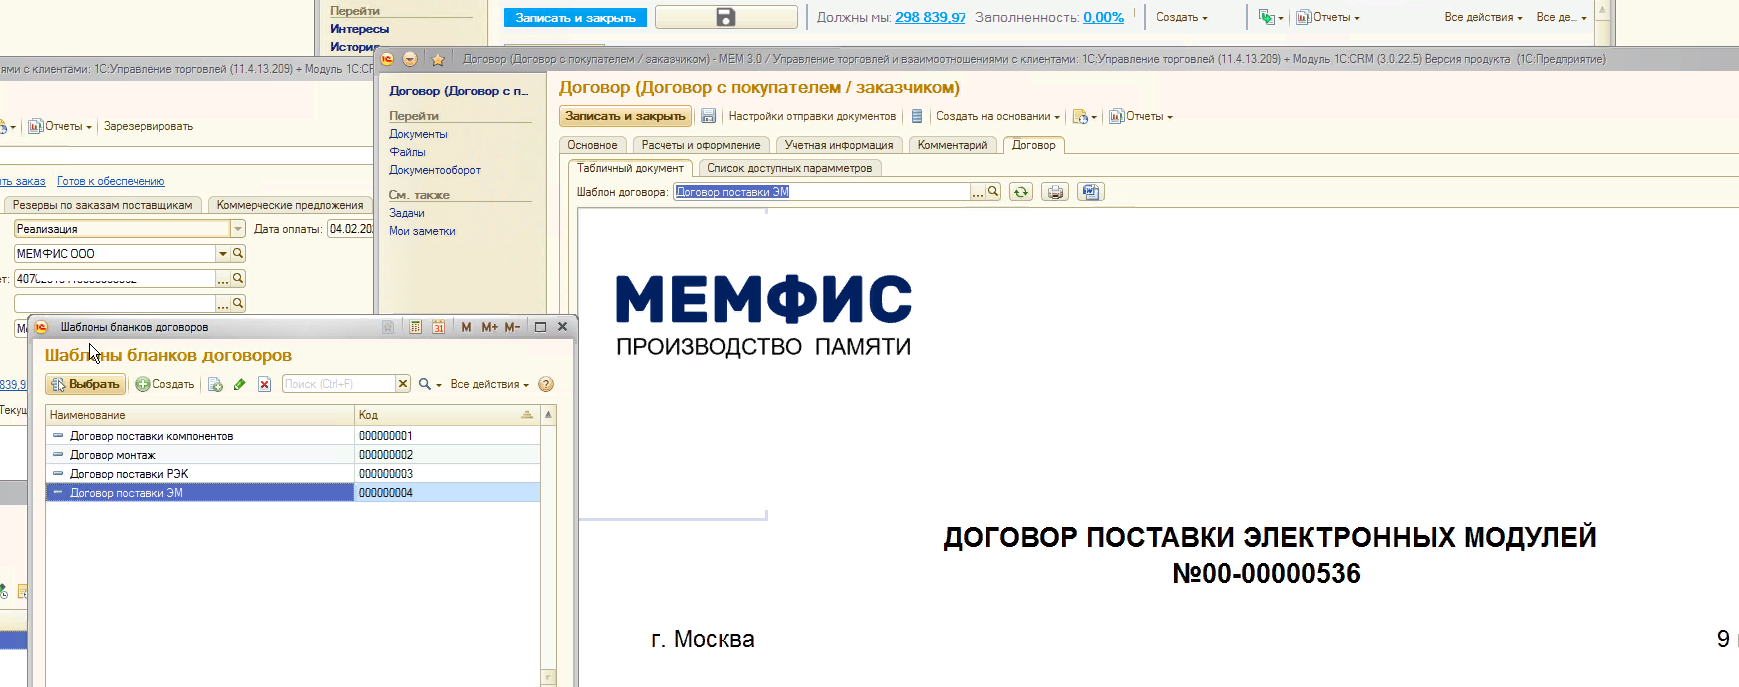Image resolution: width=1739 pixels, height=687 pixels.
Task: Expand the Отчеты dropdown in contract toolbar
Action: click(x=1141, y=116)
